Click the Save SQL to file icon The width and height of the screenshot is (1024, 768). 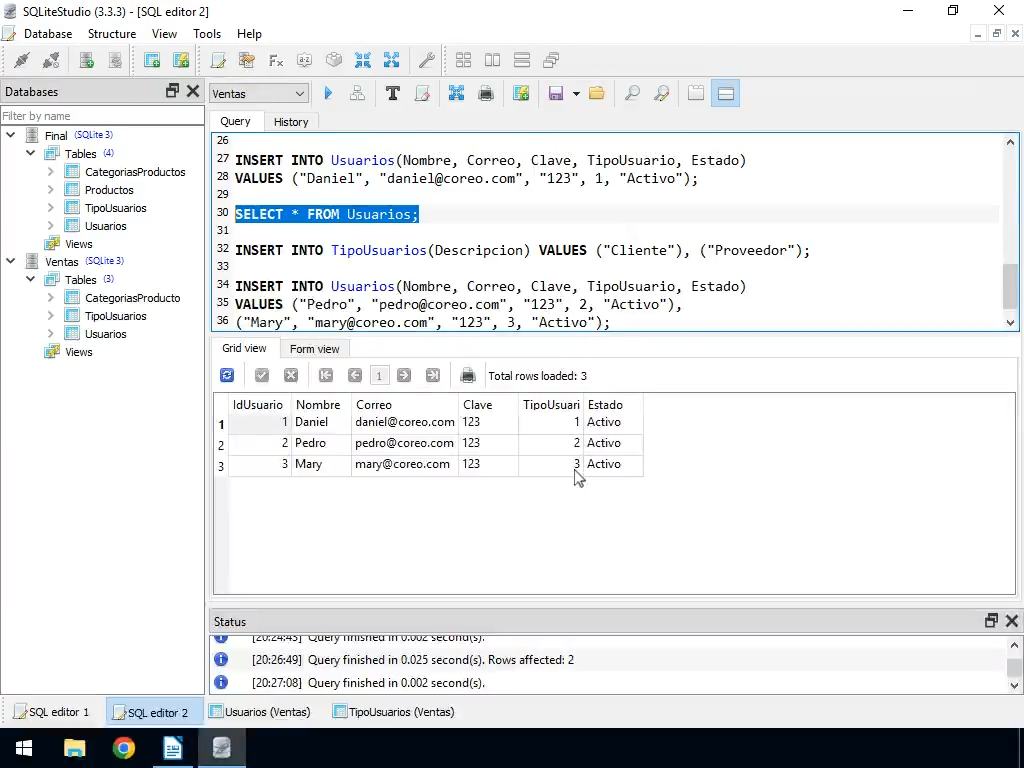click(556, 93)
